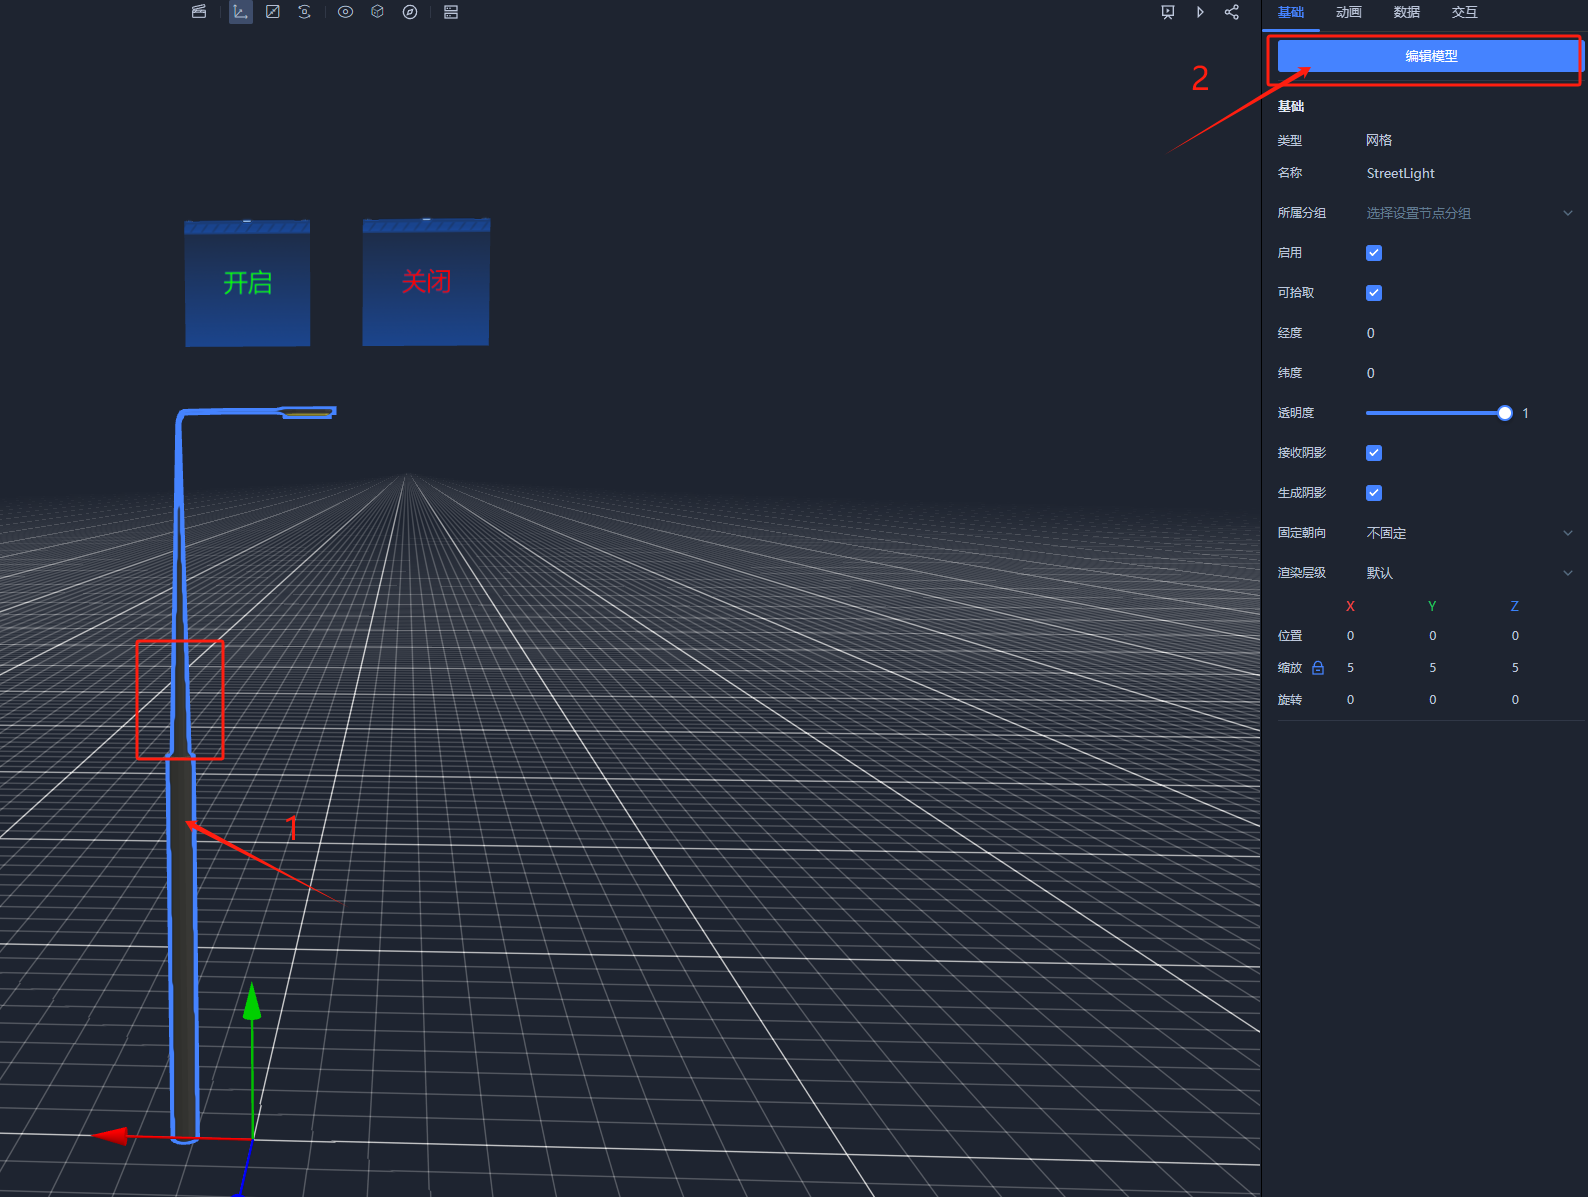
Task: Click the street light lamp head
Action: pos(307,412)
